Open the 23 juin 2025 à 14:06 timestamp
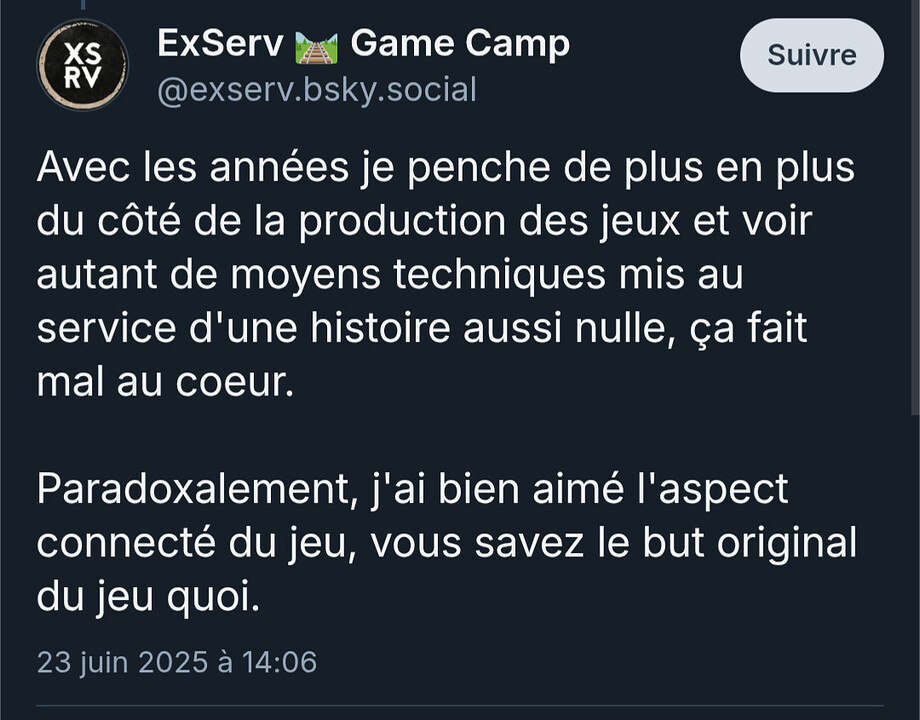The image size is (920, 720). coord(177,662)
